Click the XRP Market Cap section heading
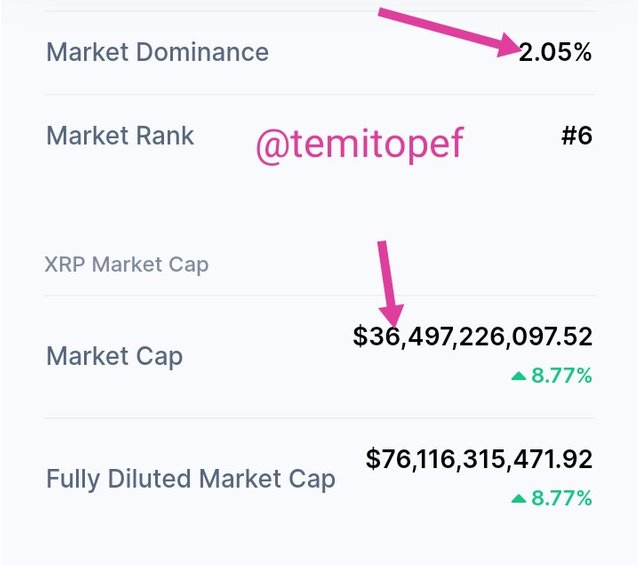640x565 pixels. (x=127, y=265)
